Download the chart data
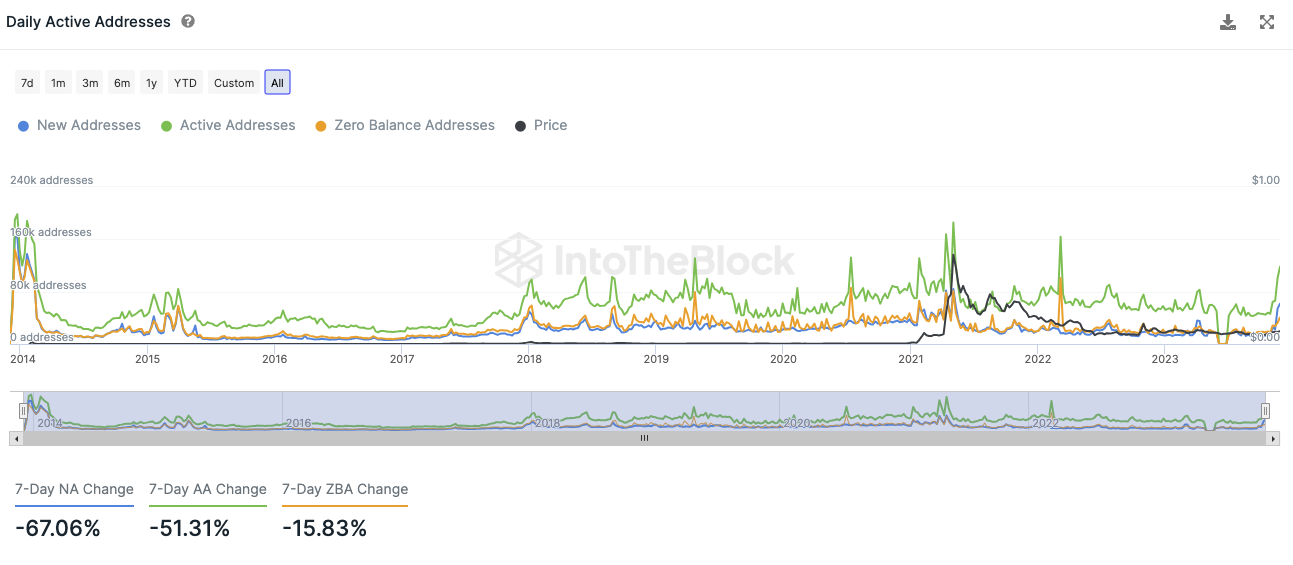This screenshot has height=565, width=1293. click(1228, 22)
